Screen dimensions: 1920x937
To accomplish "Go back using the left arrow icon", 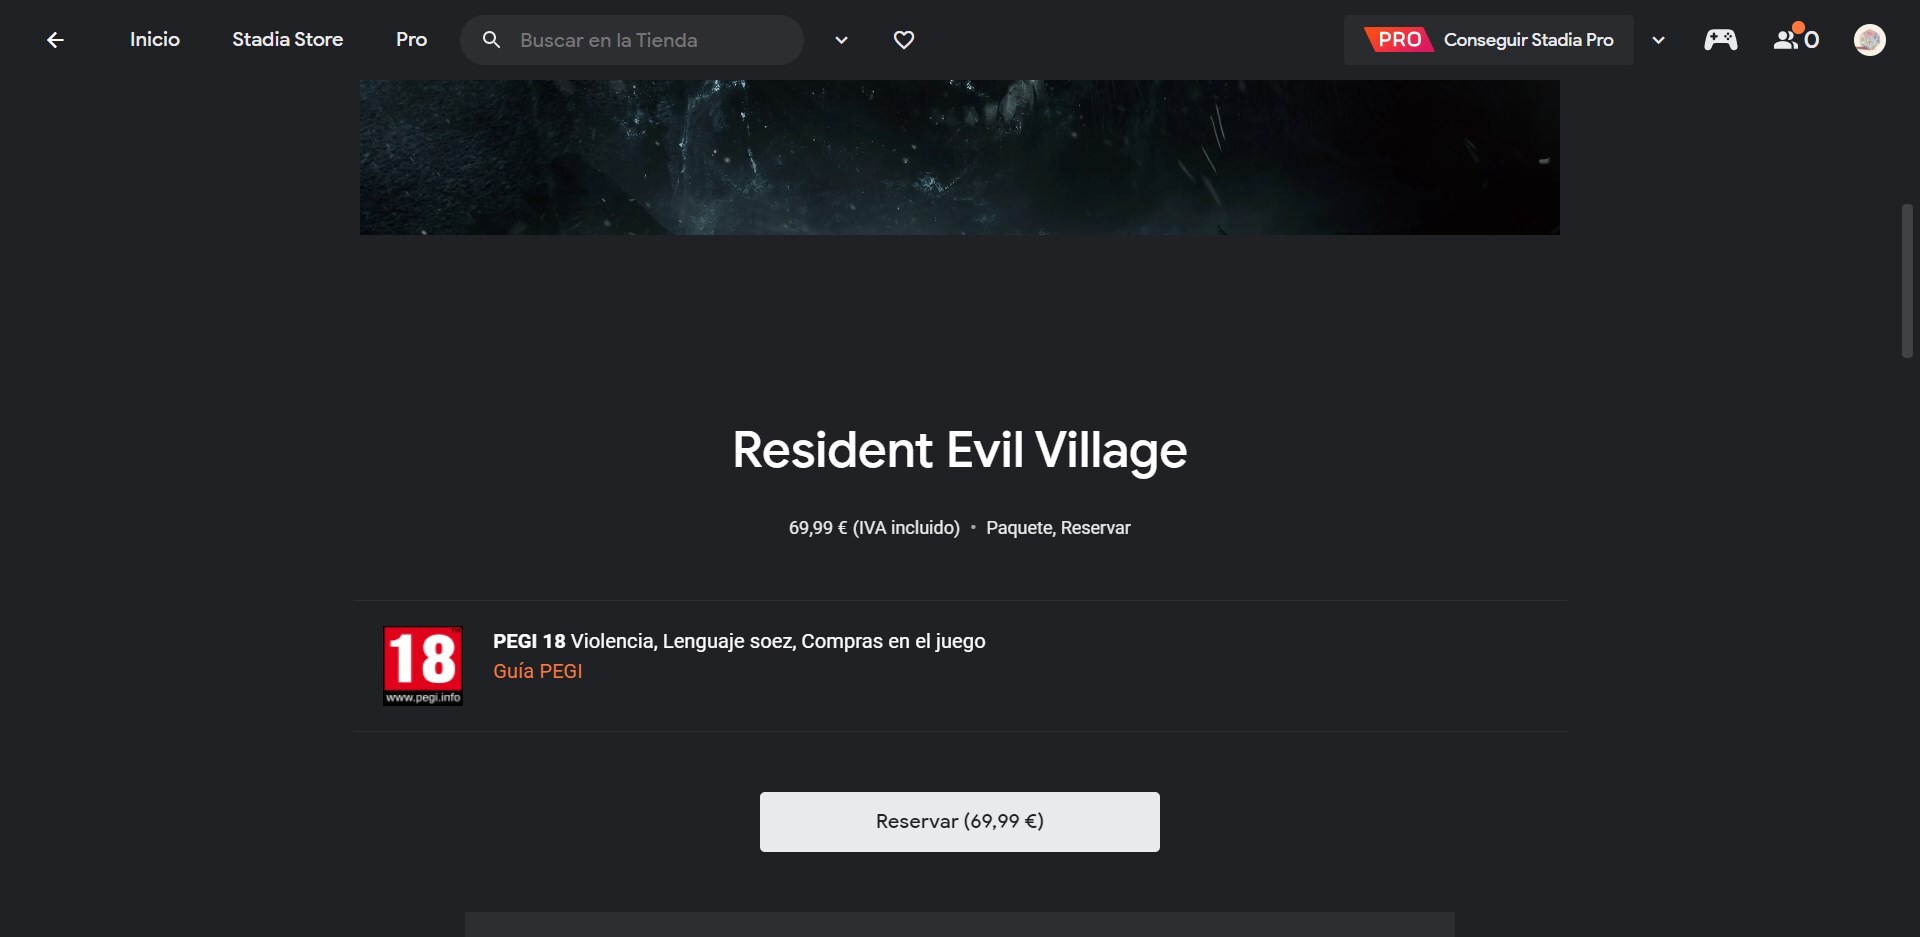I will click(x=56, y=40).
